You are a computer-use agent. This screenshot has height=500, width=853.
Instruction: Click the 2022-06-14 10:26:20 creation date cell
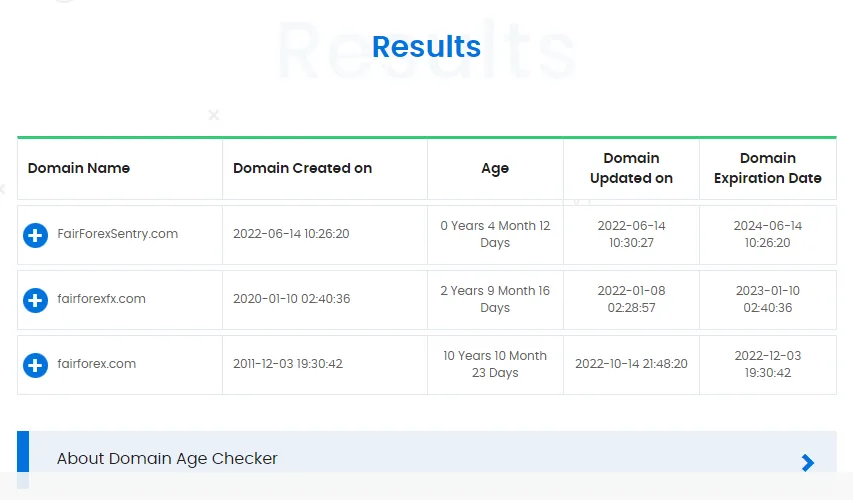[x=291, y=234]
